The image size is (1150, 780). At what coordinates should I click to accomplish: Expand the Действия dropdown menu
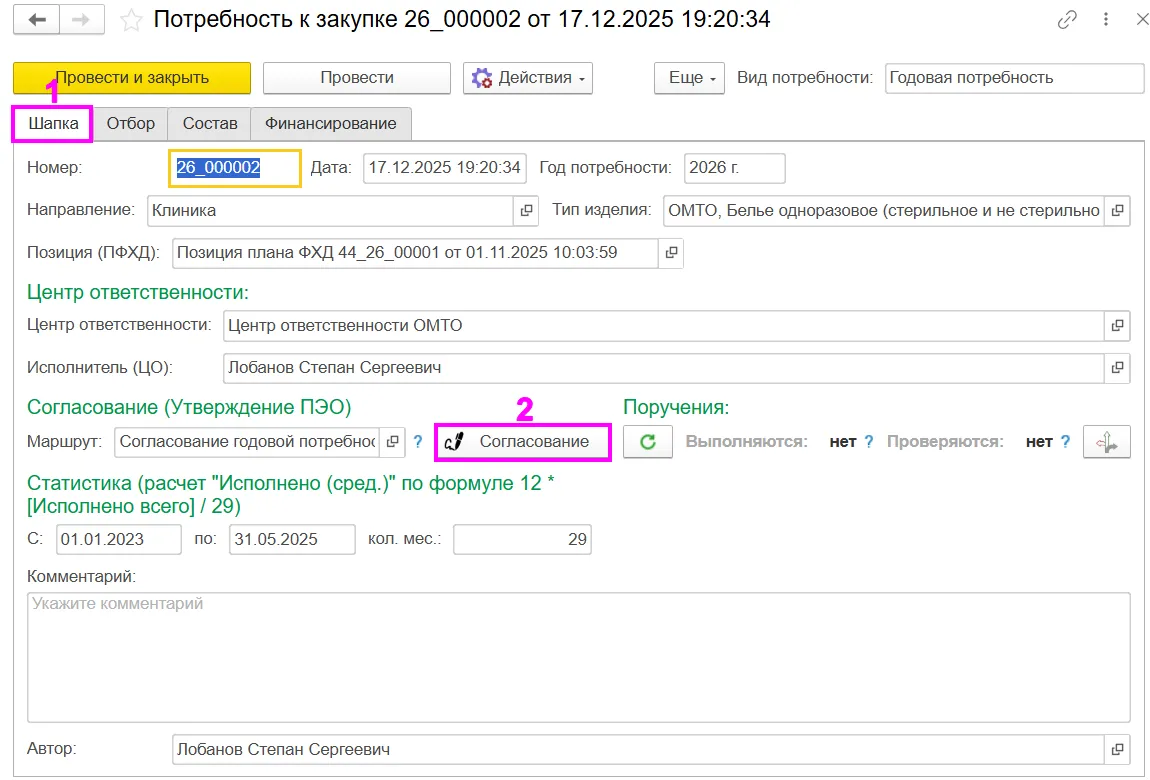click(x=528, y=78)
